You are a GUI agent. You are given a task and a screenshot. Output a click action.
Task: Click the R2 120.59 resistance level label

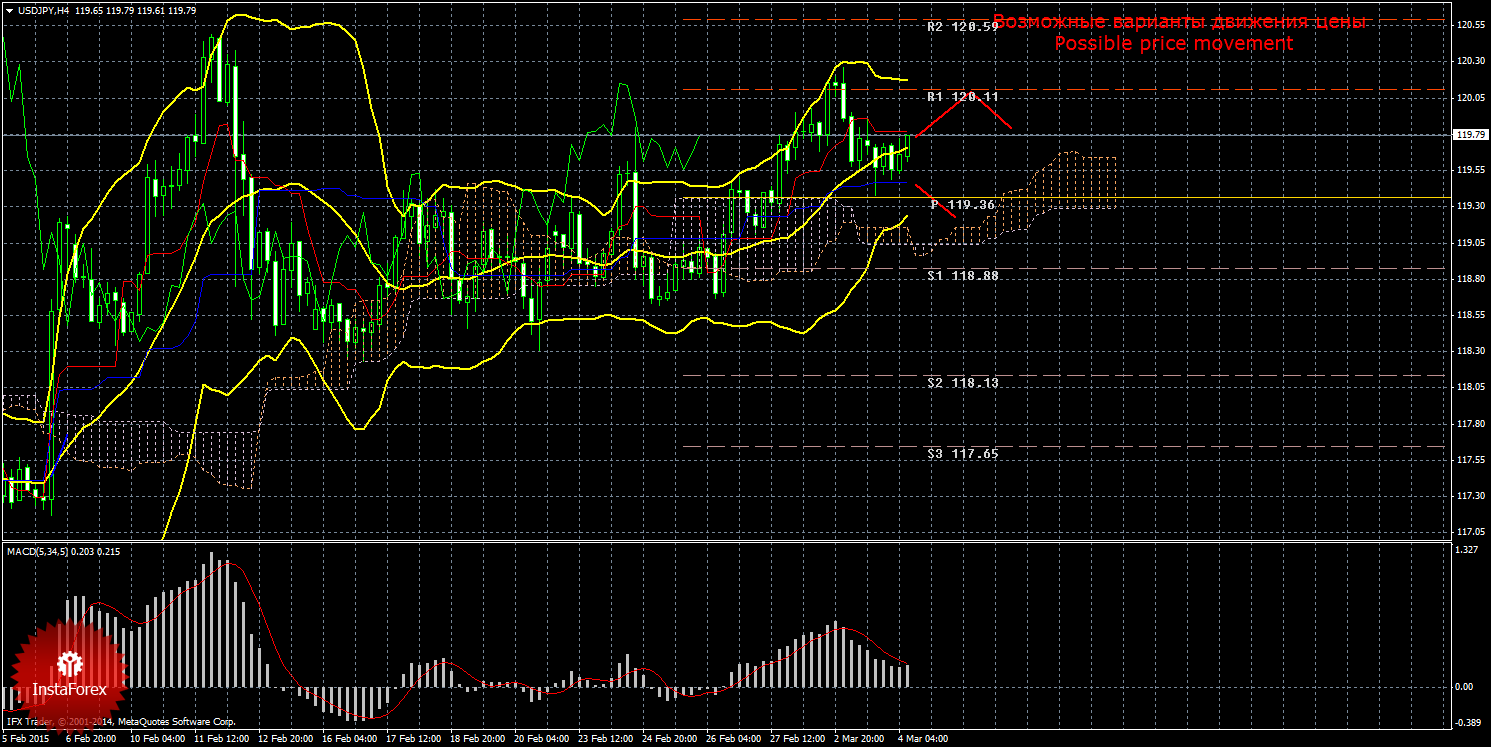[x=962, y=27]
